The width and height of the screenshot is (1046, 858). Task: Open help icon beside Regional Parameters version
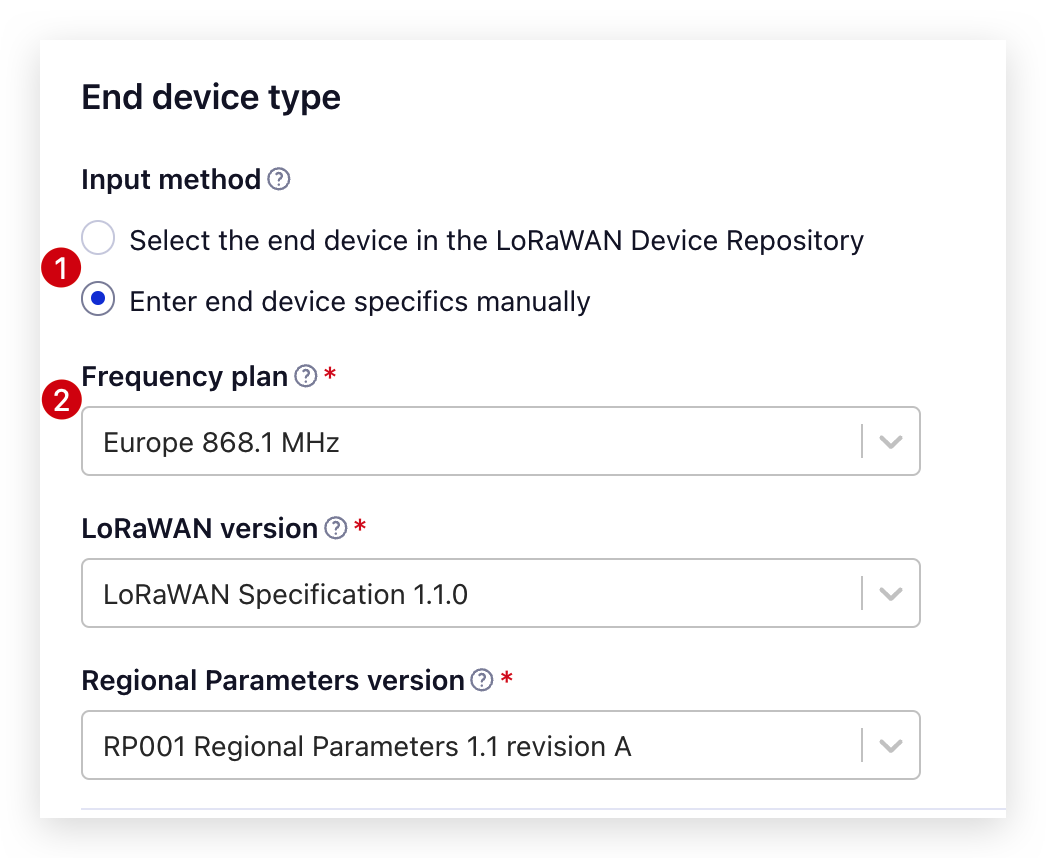(482, 680)
